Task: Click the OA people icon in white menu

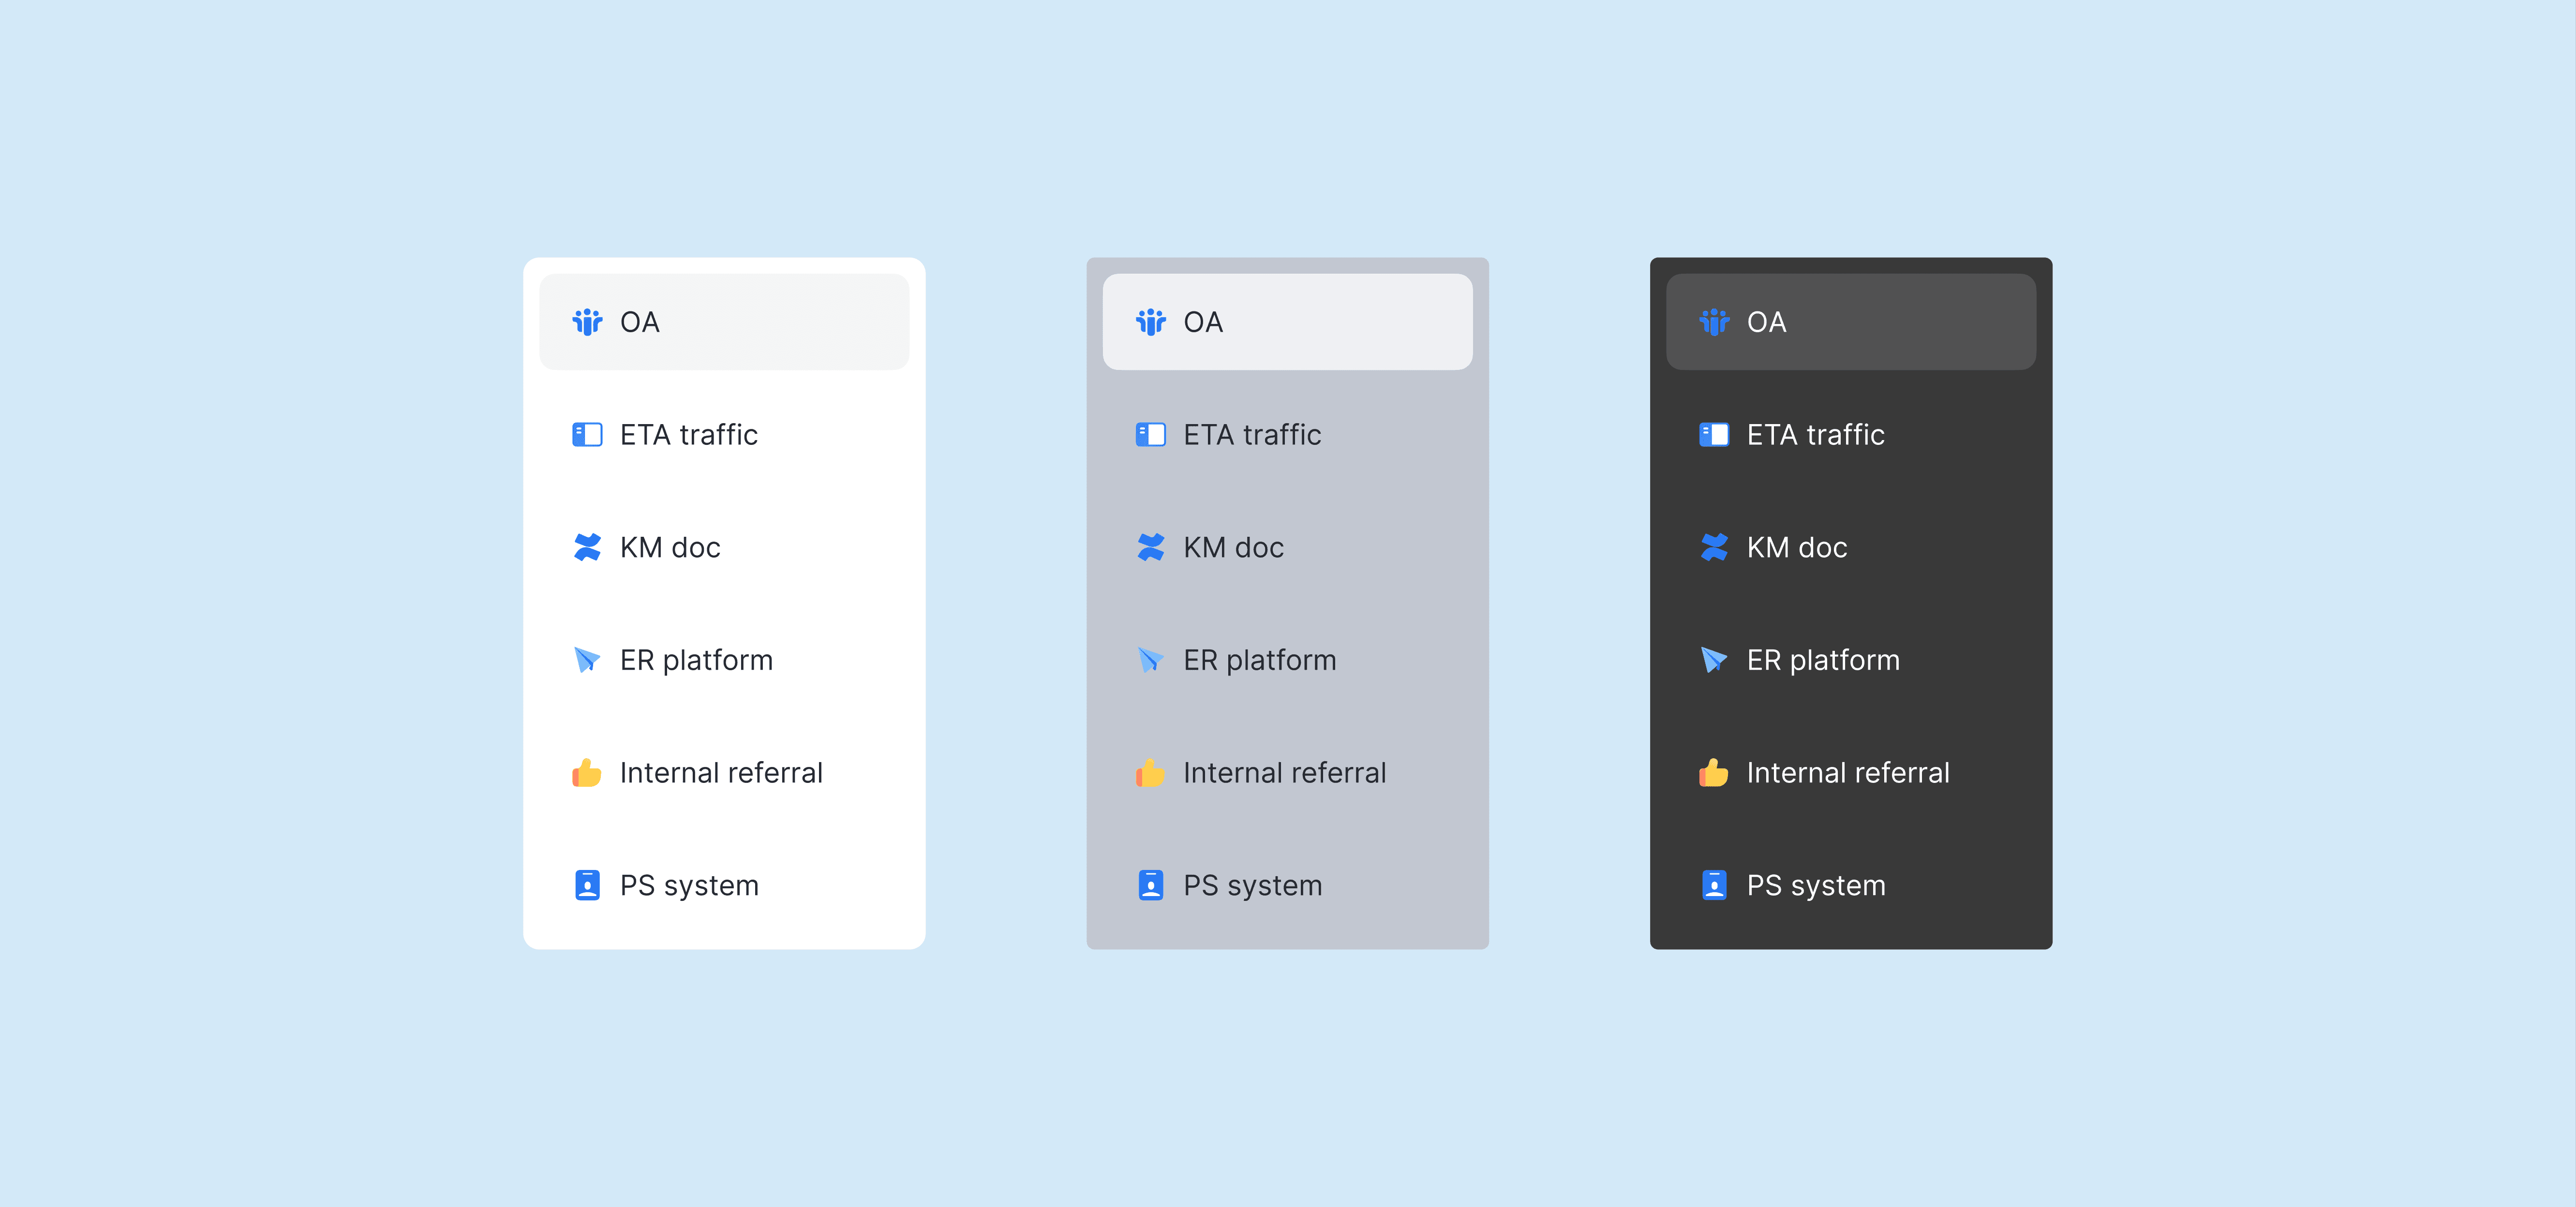Action: [x=587, y=322]
